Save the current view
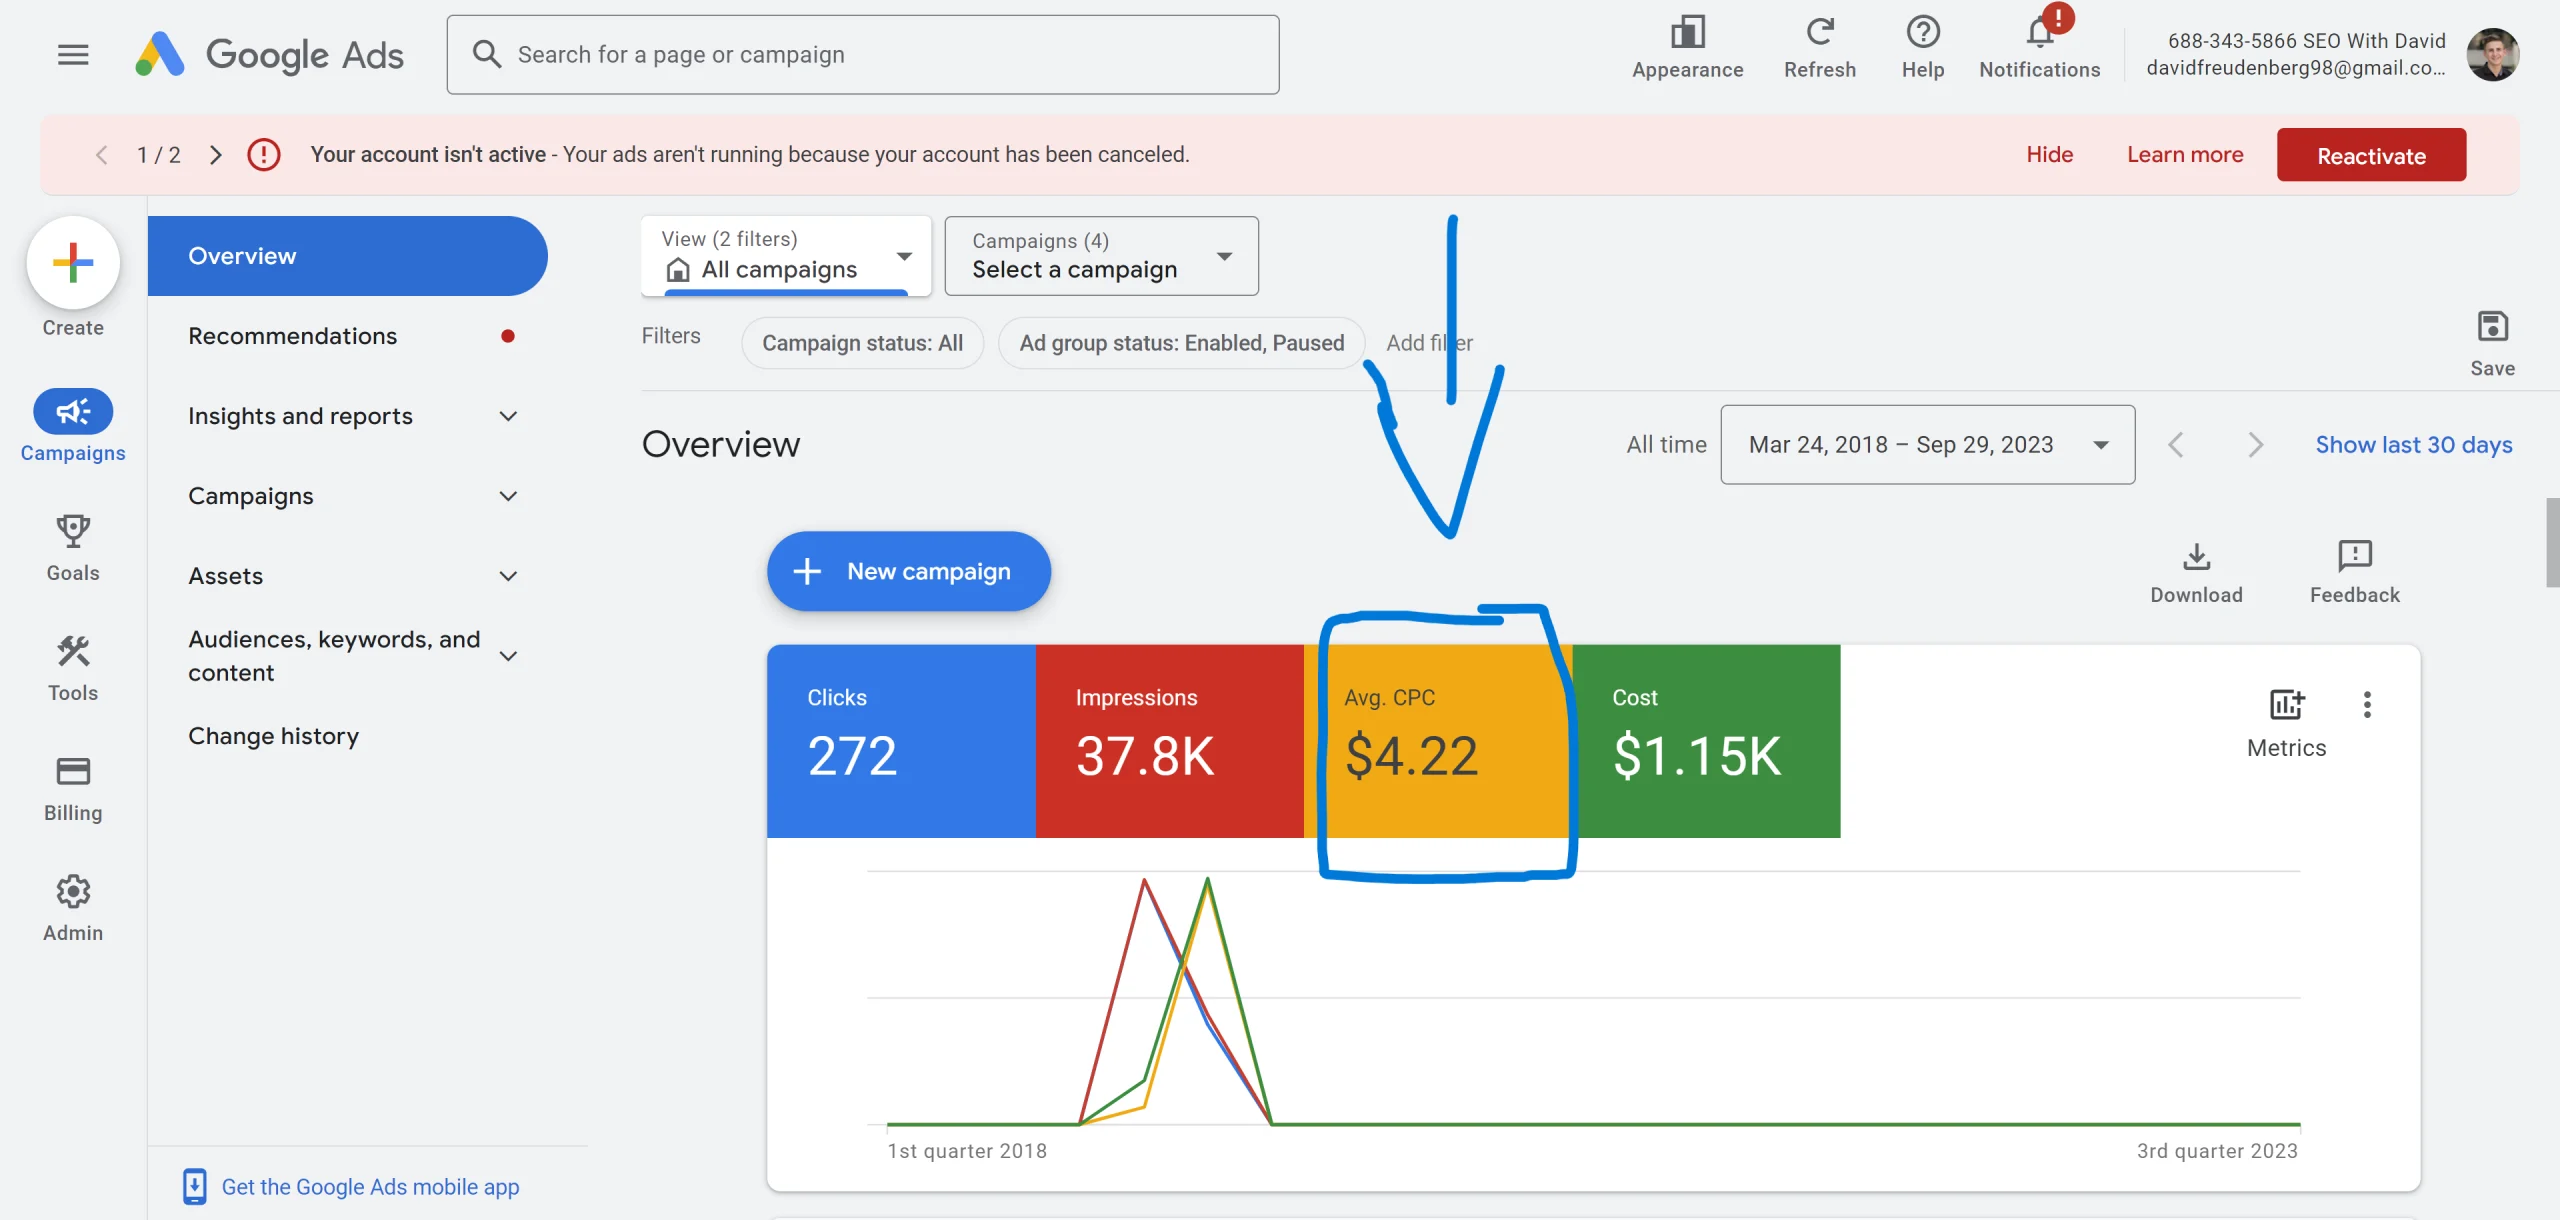This screenshot has height=1220, width=2560. pos(2492,343)
